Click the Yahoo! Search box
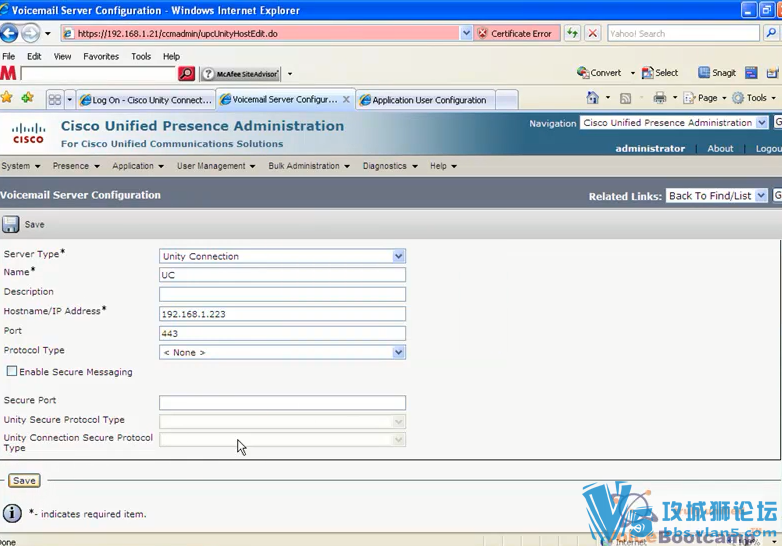The image size is (782, 546). [683, 33]
